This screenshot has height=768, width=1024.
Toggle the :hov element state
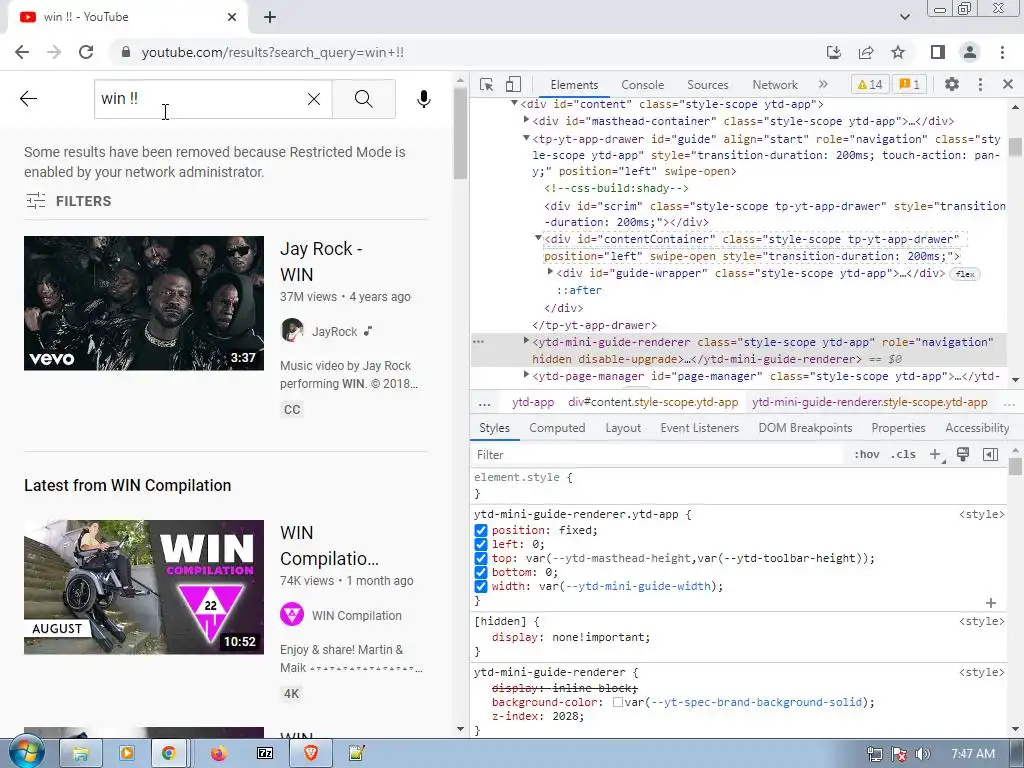[x=867, y=455]
